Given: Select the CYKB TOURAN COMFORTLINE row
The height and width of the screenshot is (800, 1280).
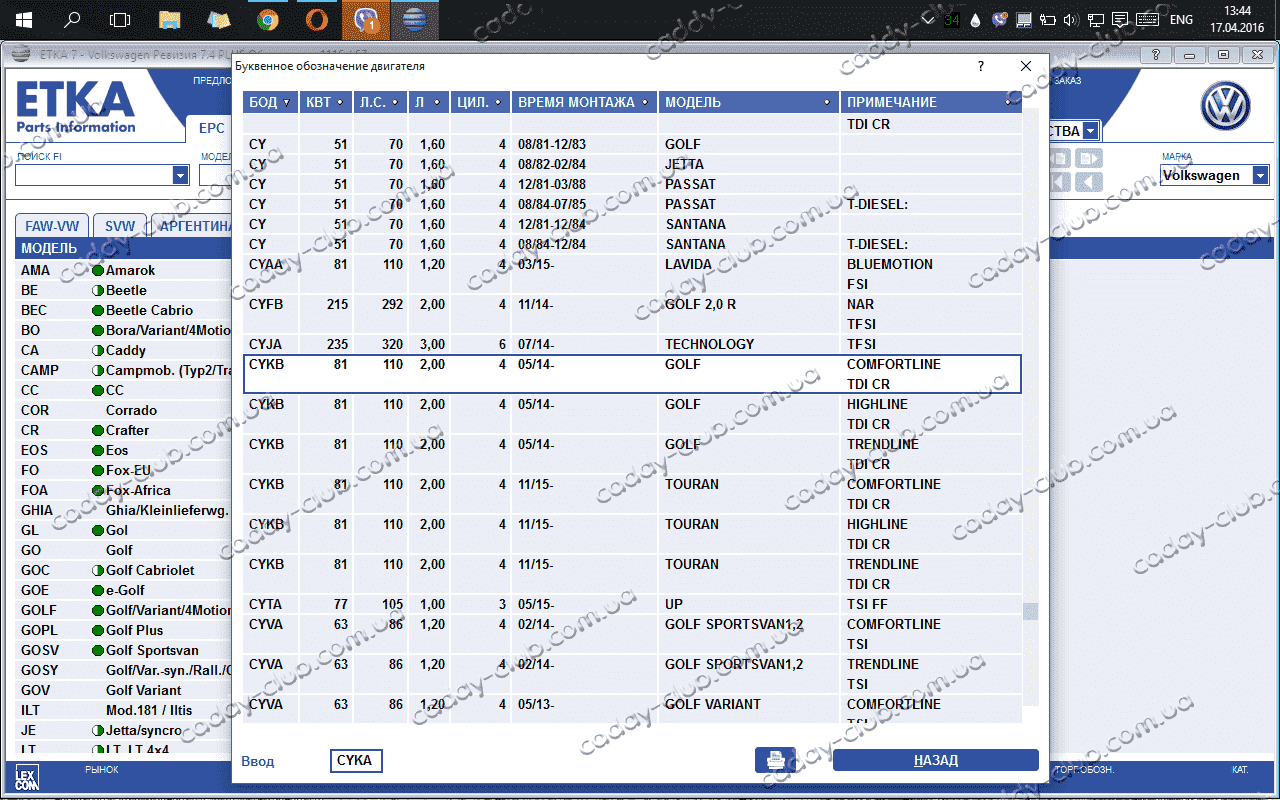Looking at the screenshot, I should pyautogui.click(x=632, y=494).
